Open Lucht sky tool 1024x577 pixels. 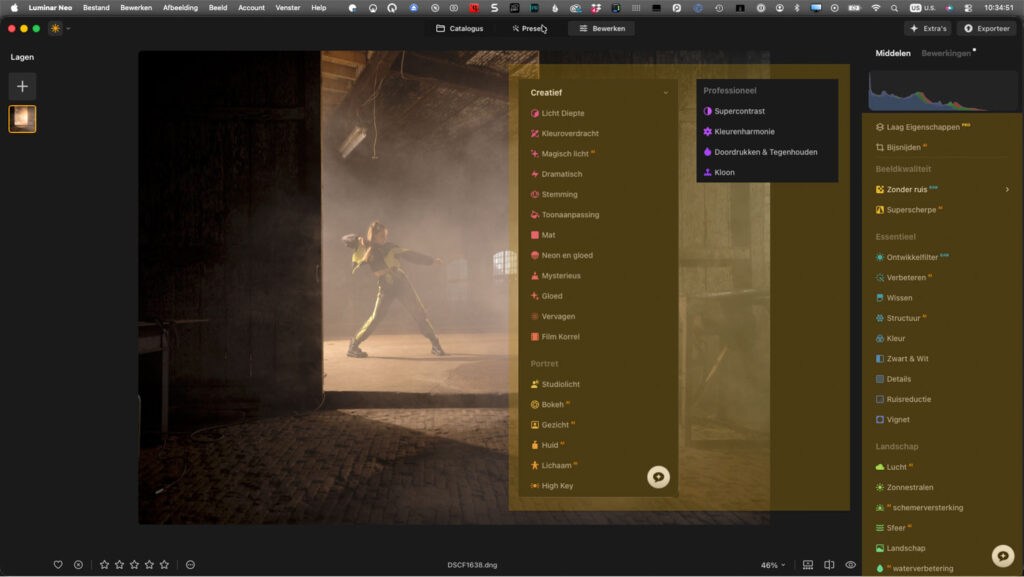894,467
